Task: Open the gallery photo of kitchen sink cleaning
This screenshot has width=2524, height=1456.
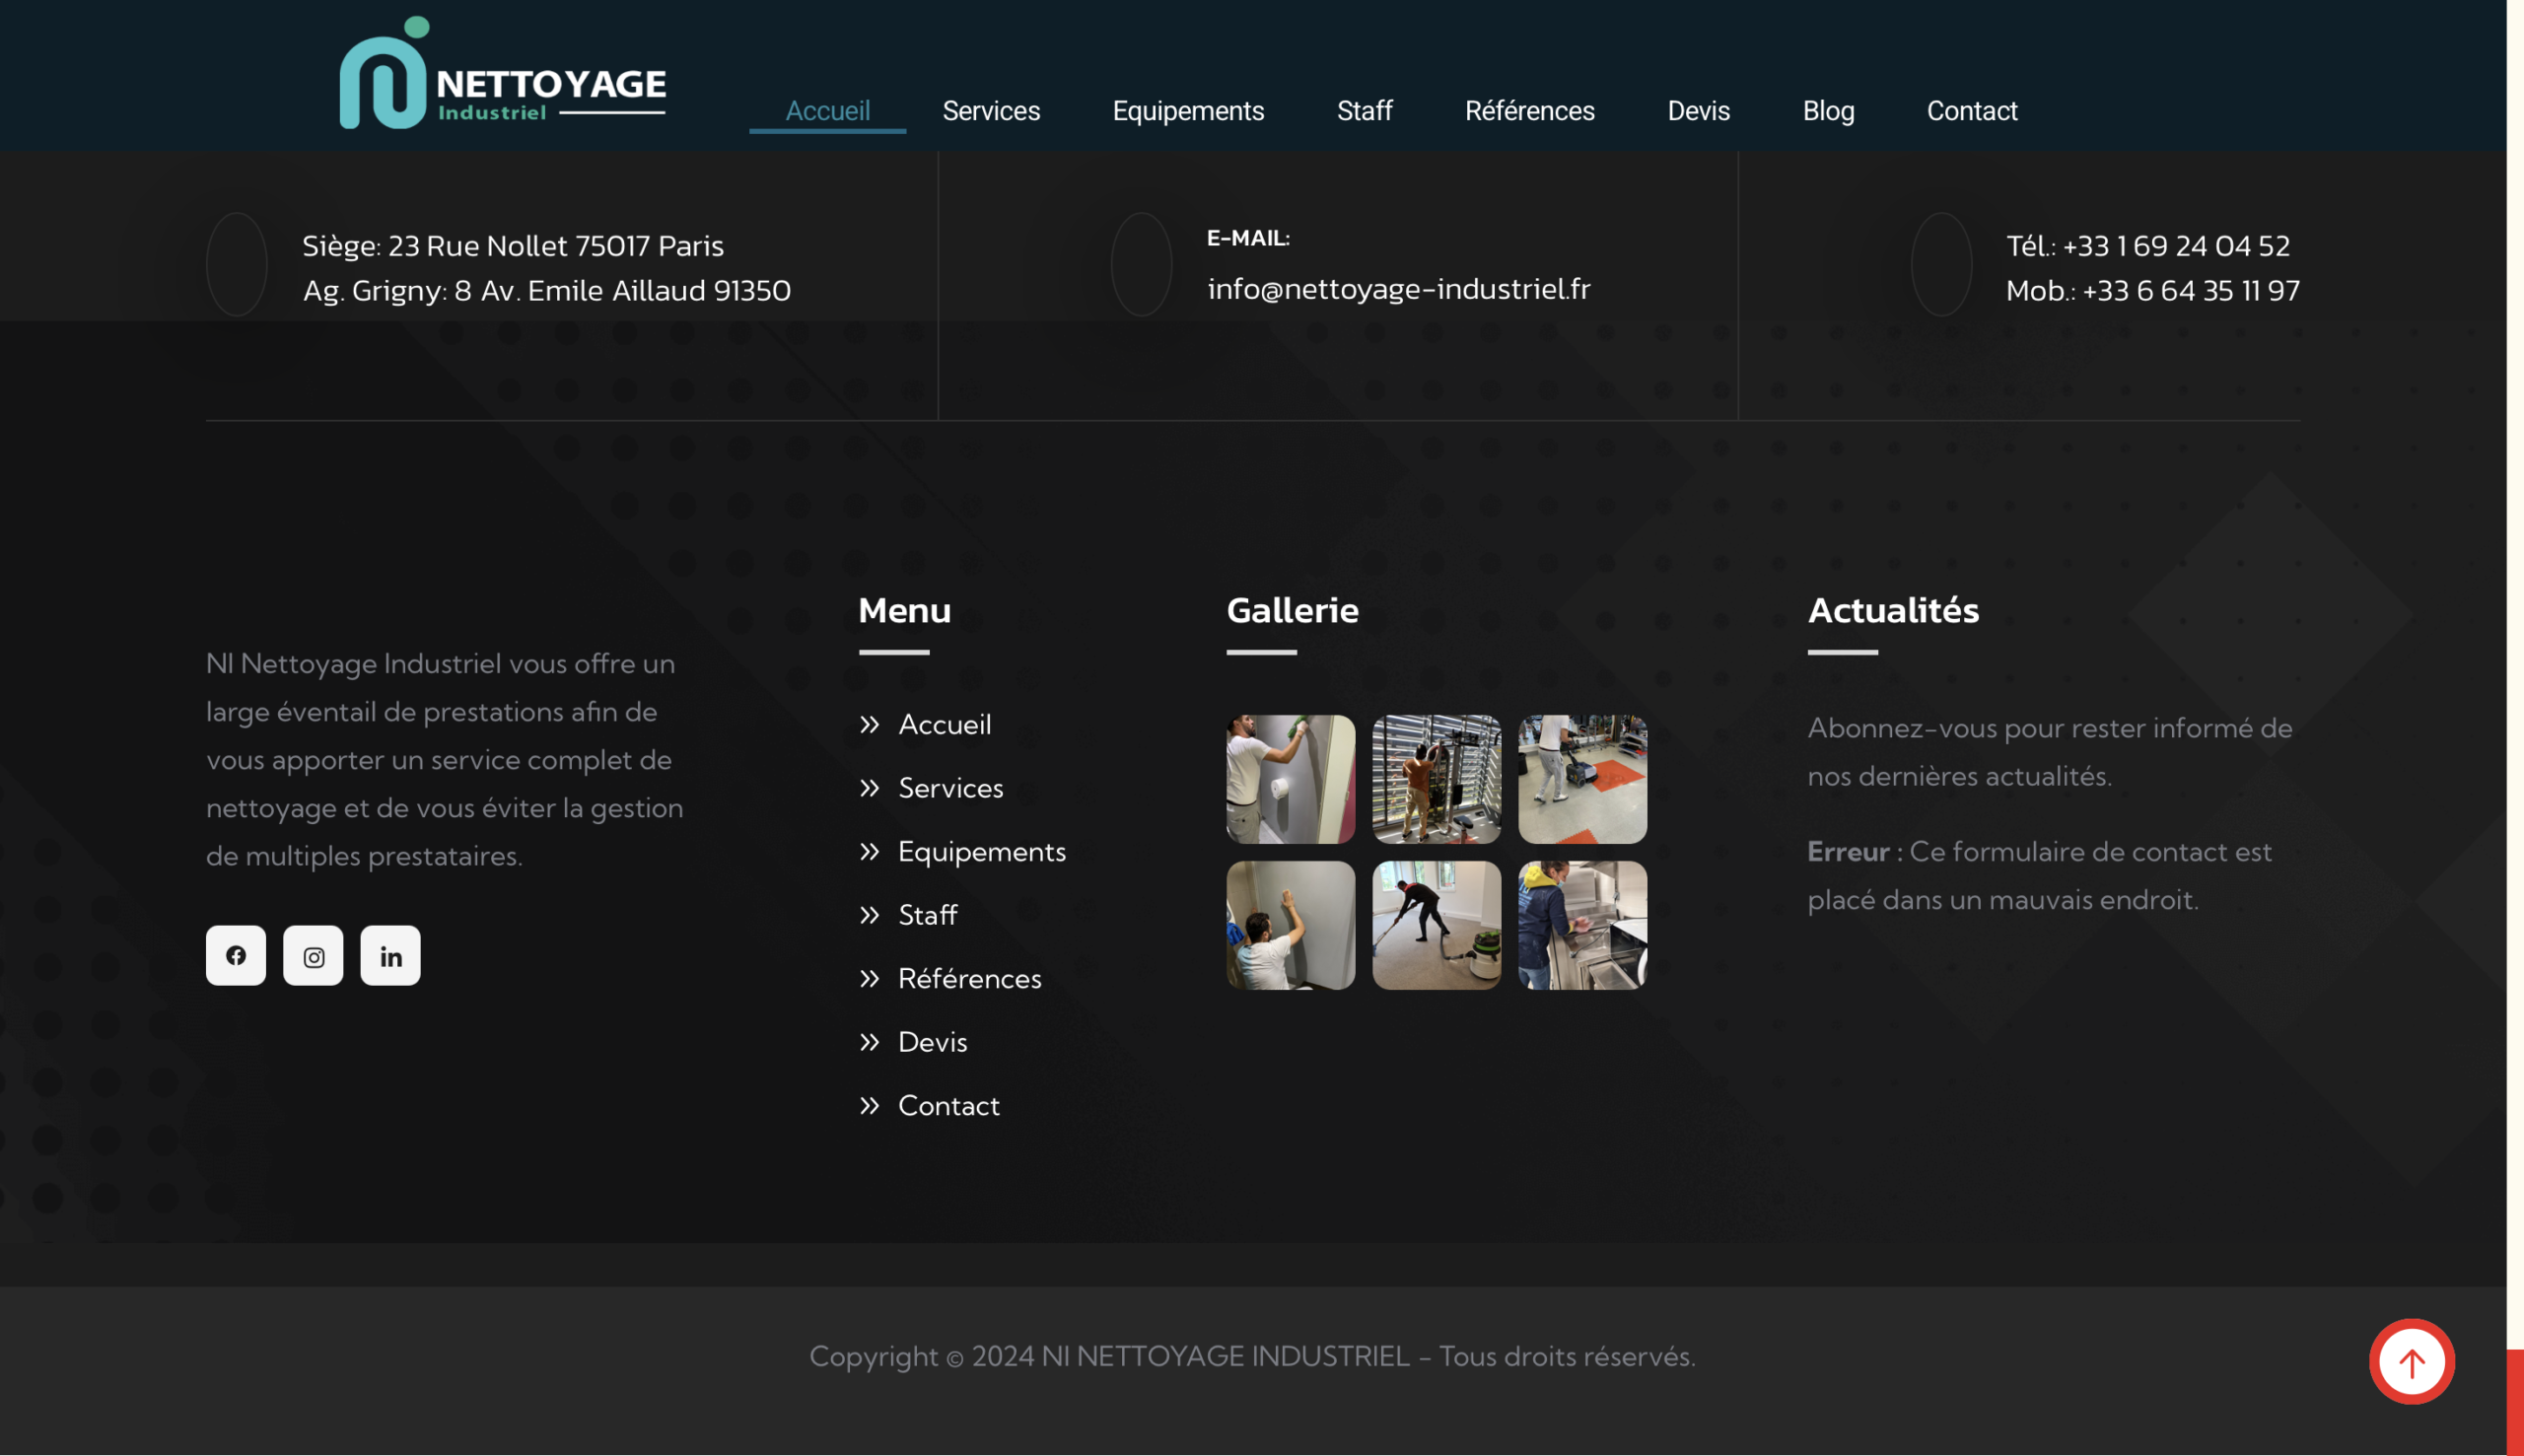Action: click(x=1582, y=925)
